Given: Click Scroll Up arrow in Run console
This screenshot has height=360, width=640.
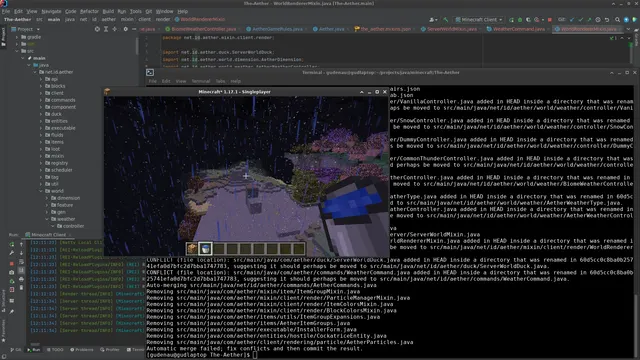Looking at the screenshot, I should coord(21,244).
